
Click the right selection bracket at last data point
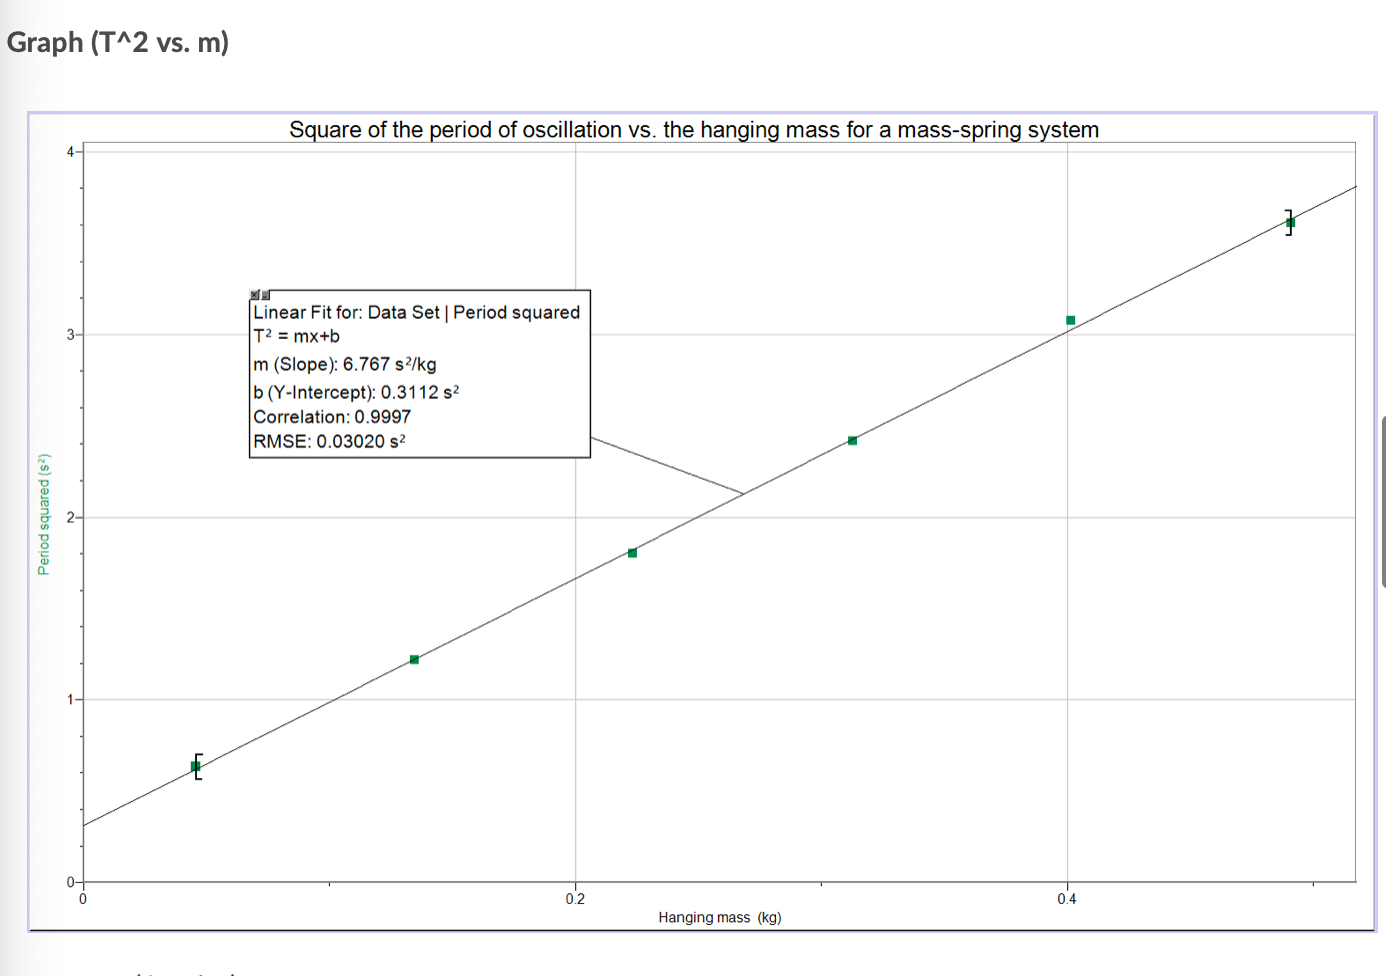click(1289, 222)
